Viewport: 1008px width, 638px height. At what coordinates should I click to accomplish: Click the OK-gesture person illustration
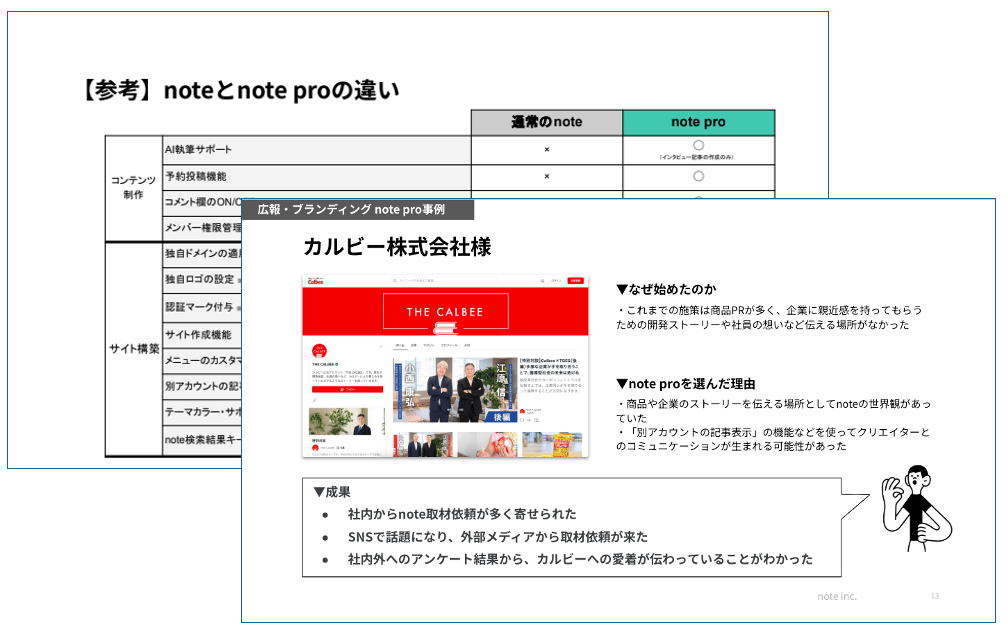[x=915, y=508]
